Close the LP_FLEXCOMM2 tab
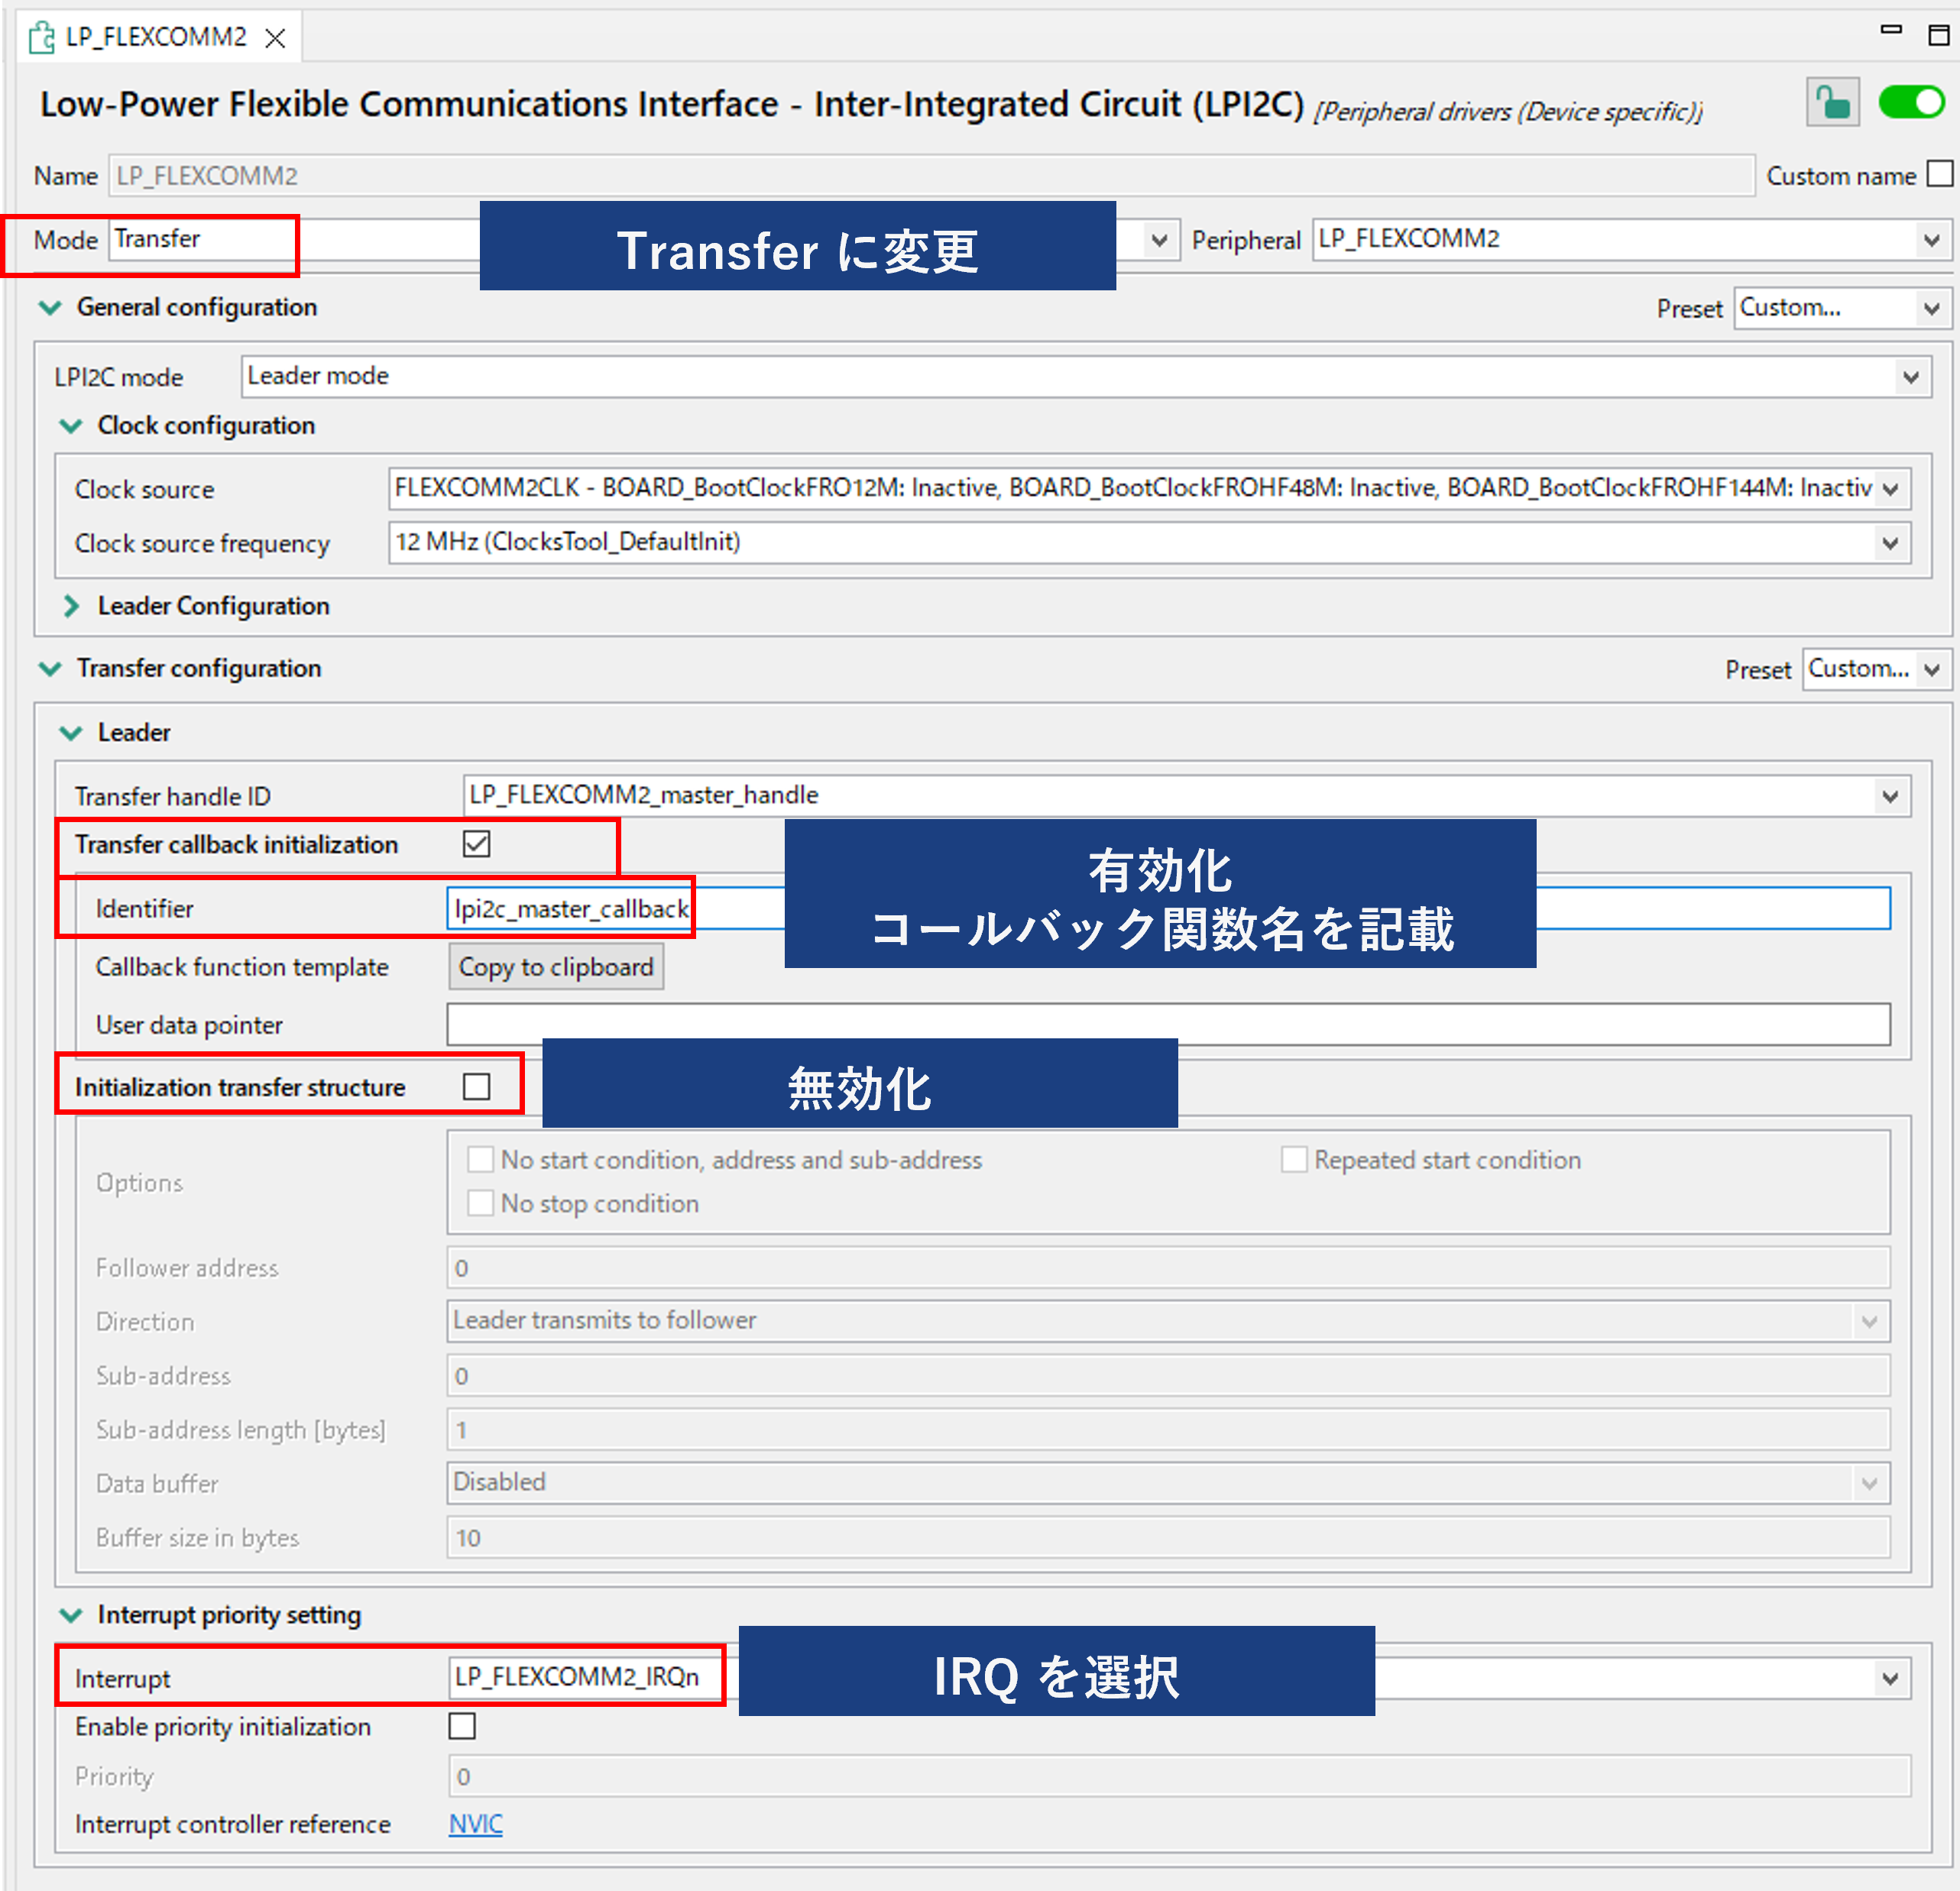This screenshot has width=1960, height=1891. coord(275,38)
